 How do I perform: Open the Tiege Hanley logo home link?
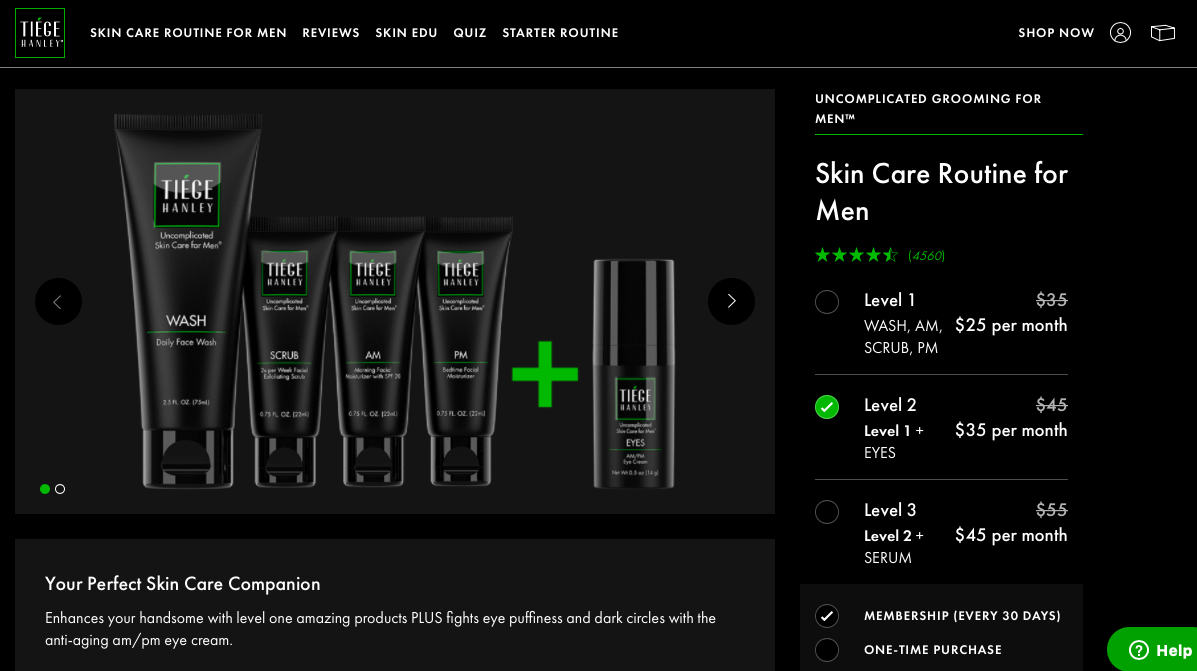pyautogui.click(x=40, y=33)
